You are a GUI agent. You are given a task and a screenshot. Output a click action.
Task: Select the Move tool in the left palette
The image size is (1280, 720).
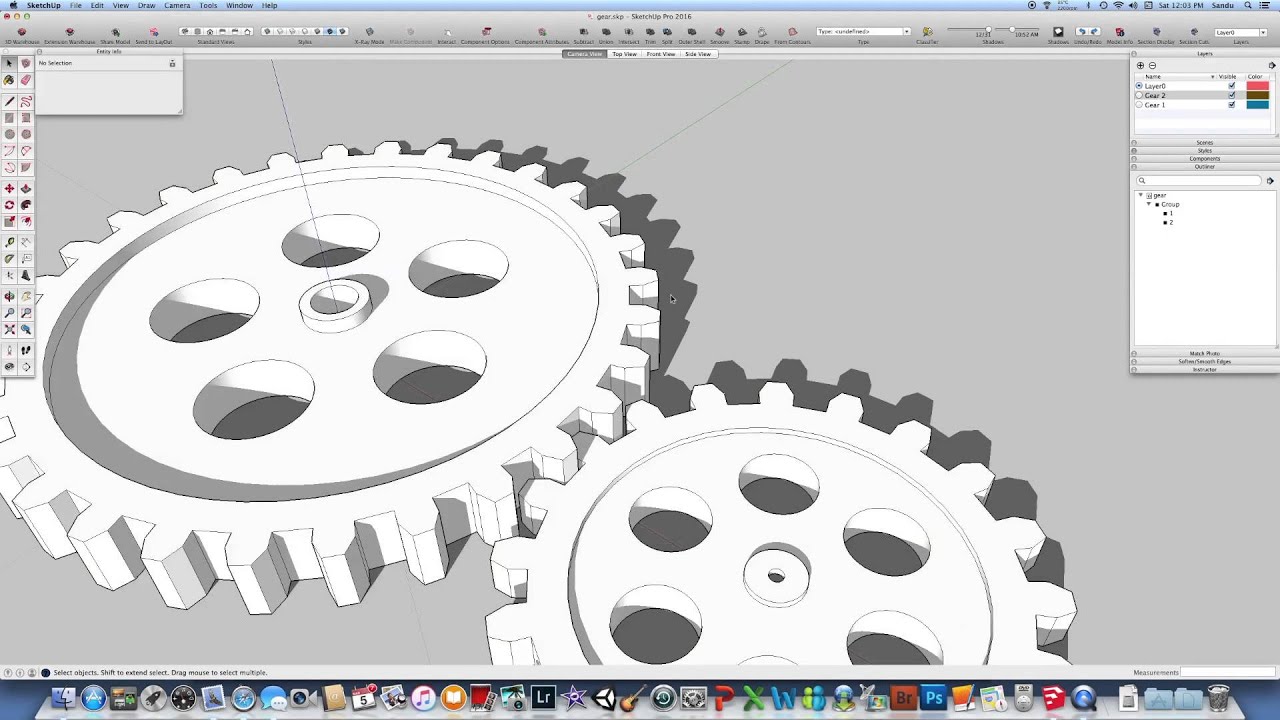(9, 188)
